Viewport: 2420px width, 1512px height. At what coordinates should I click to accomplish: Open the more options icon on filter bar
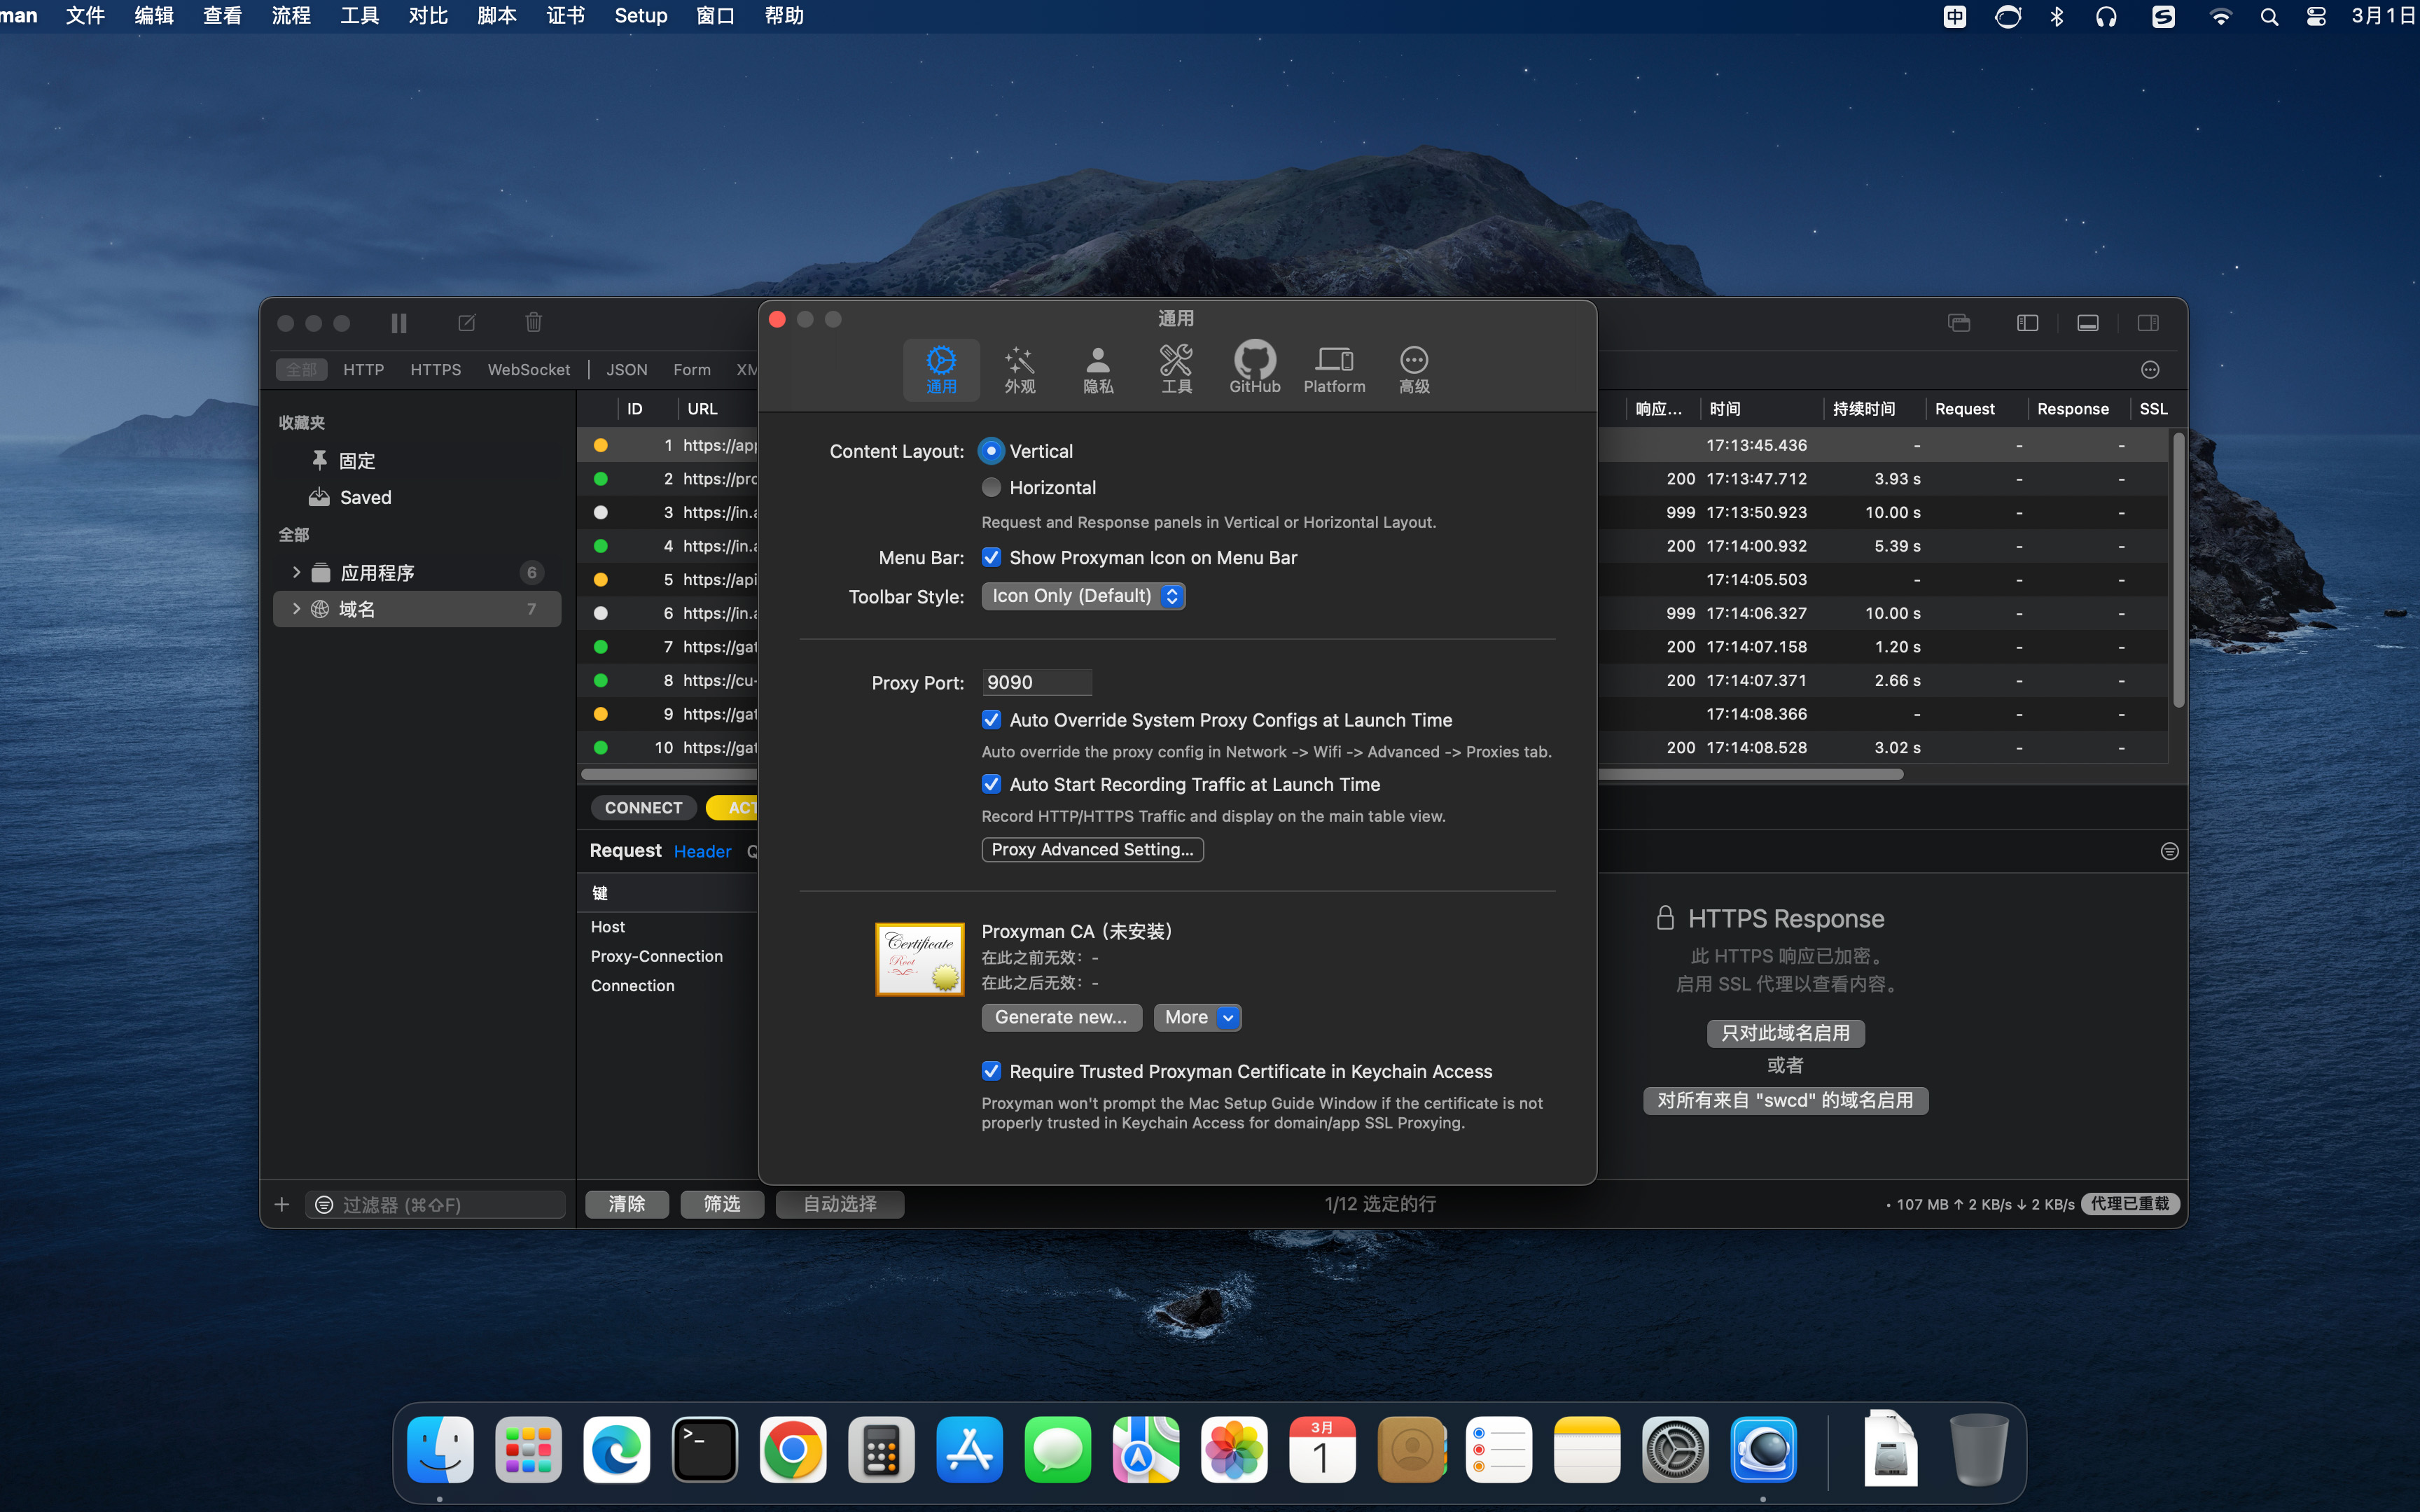click(x=2150, y=370)
